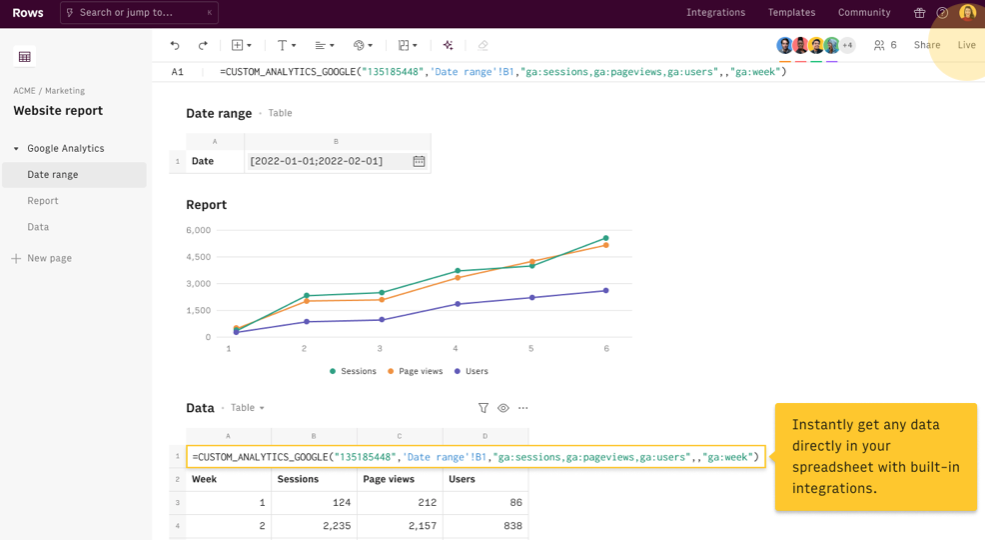
Task: Toggle the Users legend entry
Action: point(471,371)
